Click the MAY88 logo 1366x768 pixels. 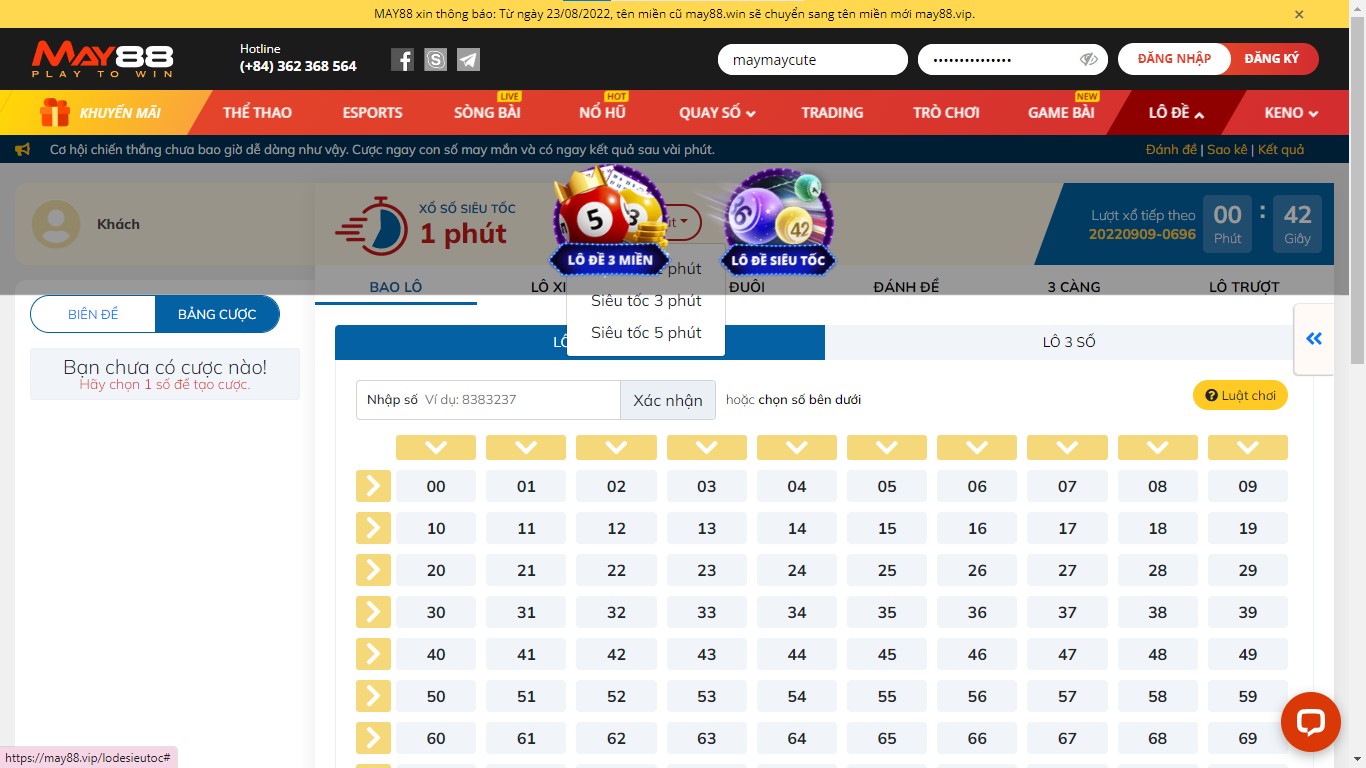pyautogui.click(x=102, y=60)
